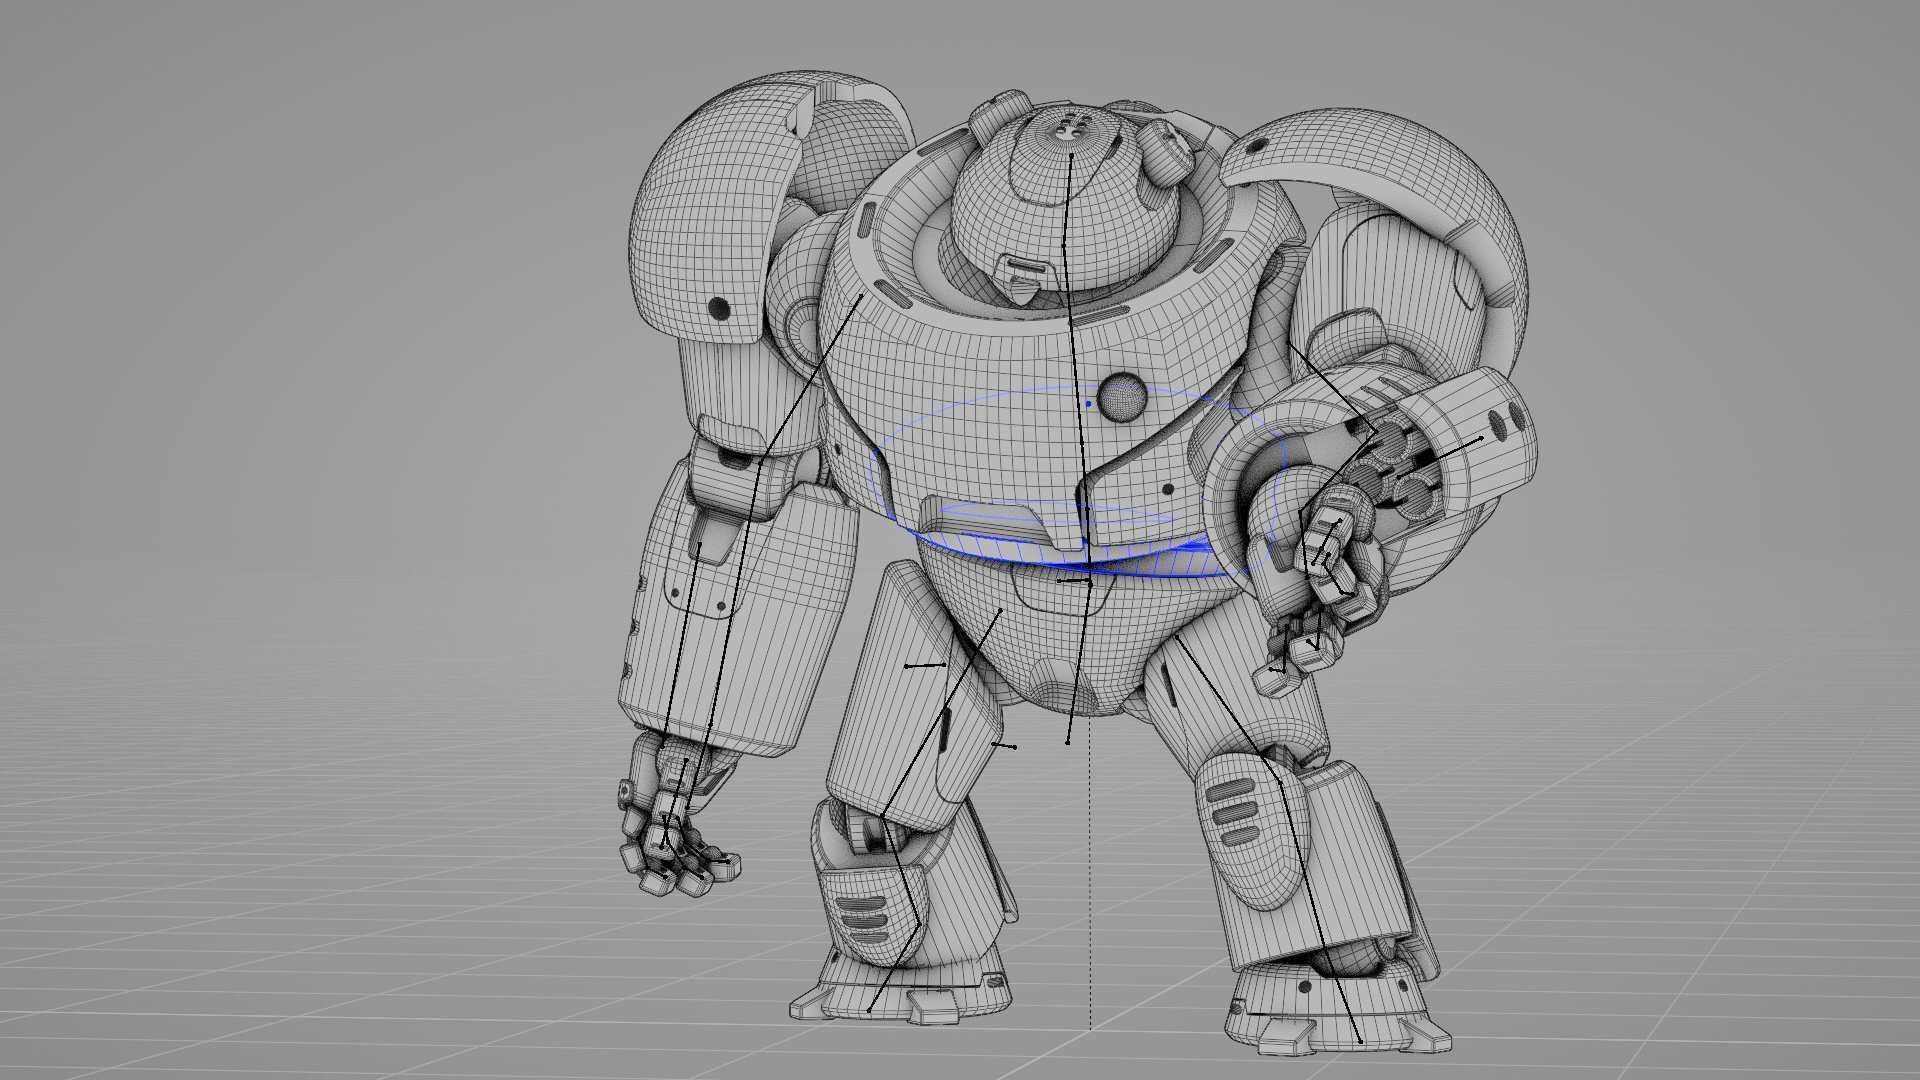The image size is (1920, 1080).
Task: Select the small round sphere on the chest
Action: (x=1122, y=398)
